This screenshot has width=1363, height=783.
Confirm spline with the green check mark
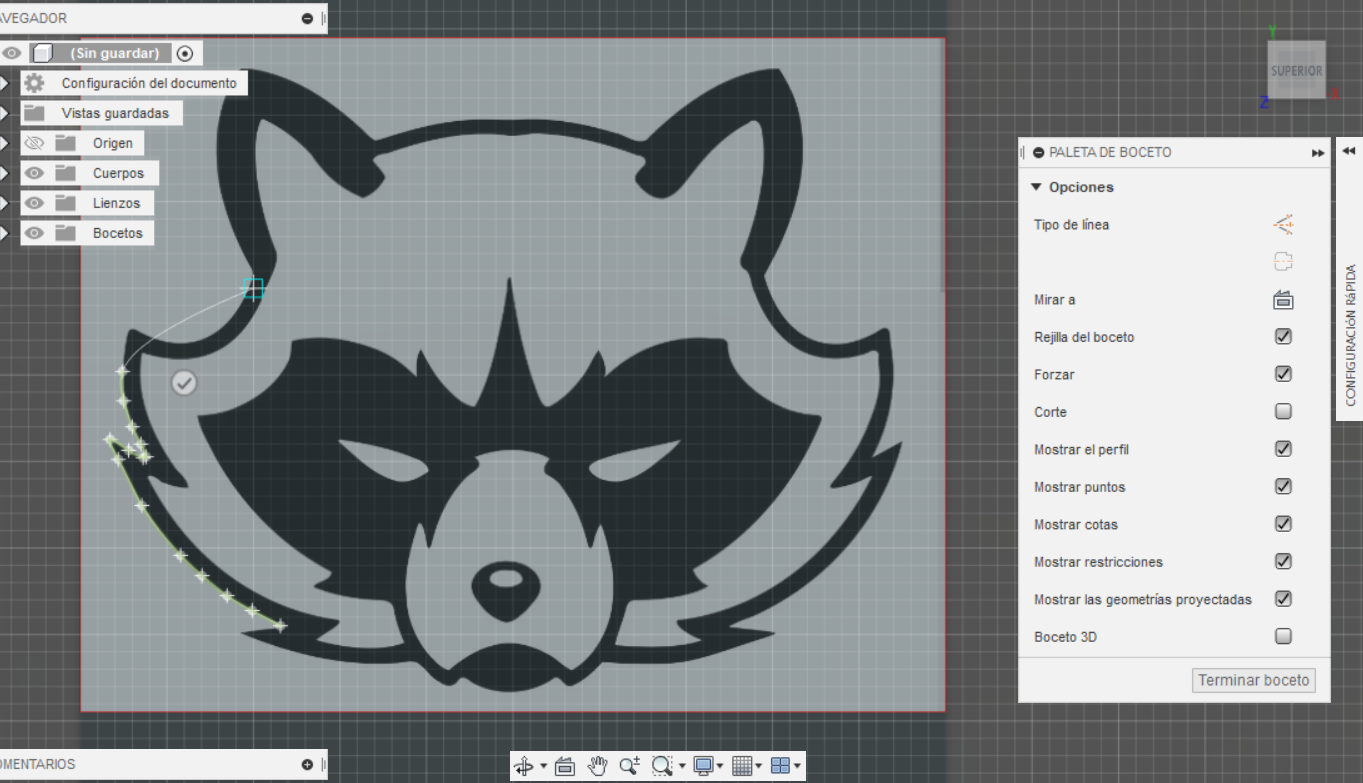click(184, 382)
